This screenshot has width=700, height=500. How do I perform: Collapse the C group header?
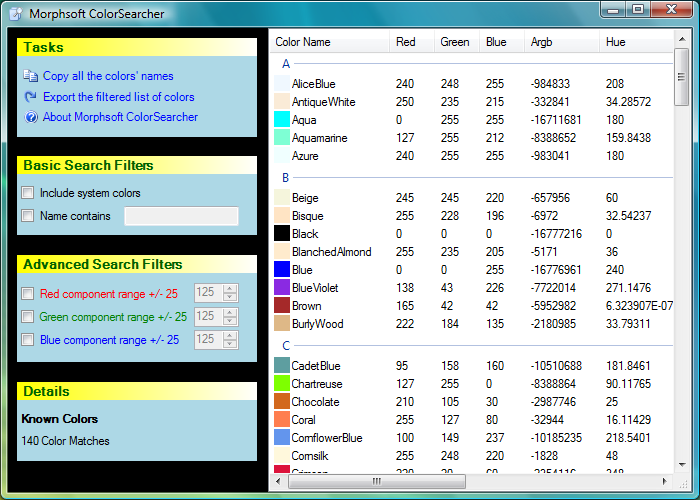286,346
